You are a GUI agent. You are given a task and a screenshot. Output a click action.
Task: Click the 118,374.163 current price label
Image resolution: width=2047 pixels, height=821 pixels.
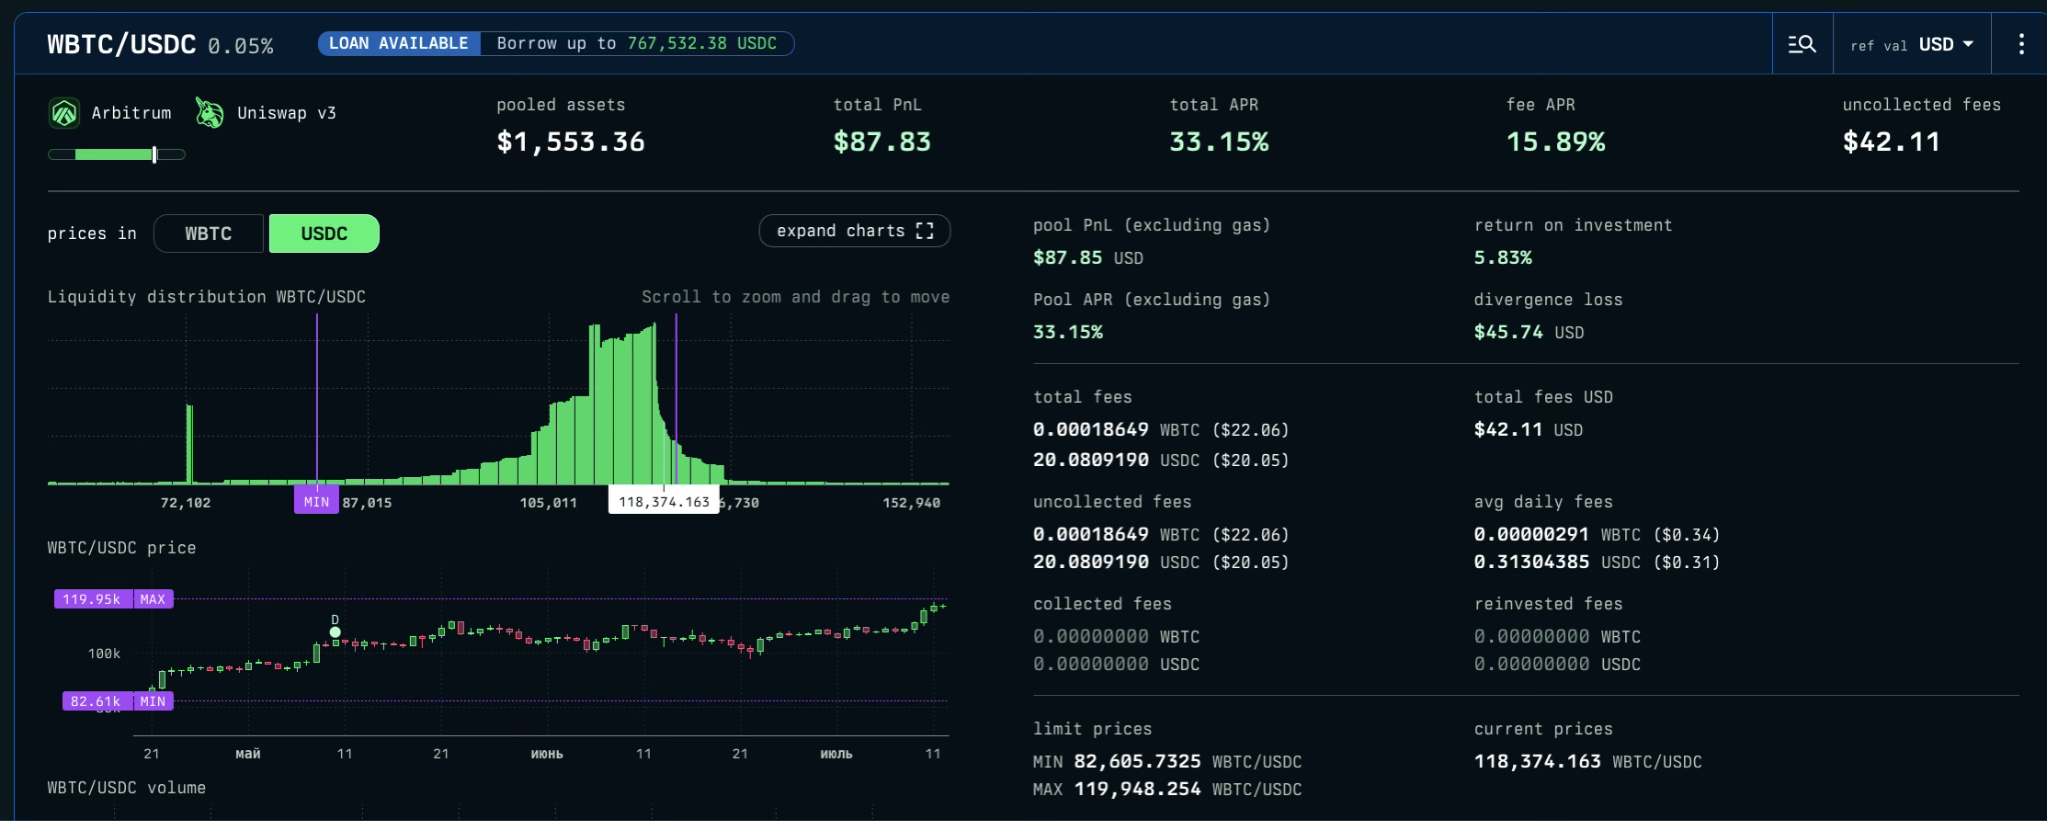pos(663,502)
